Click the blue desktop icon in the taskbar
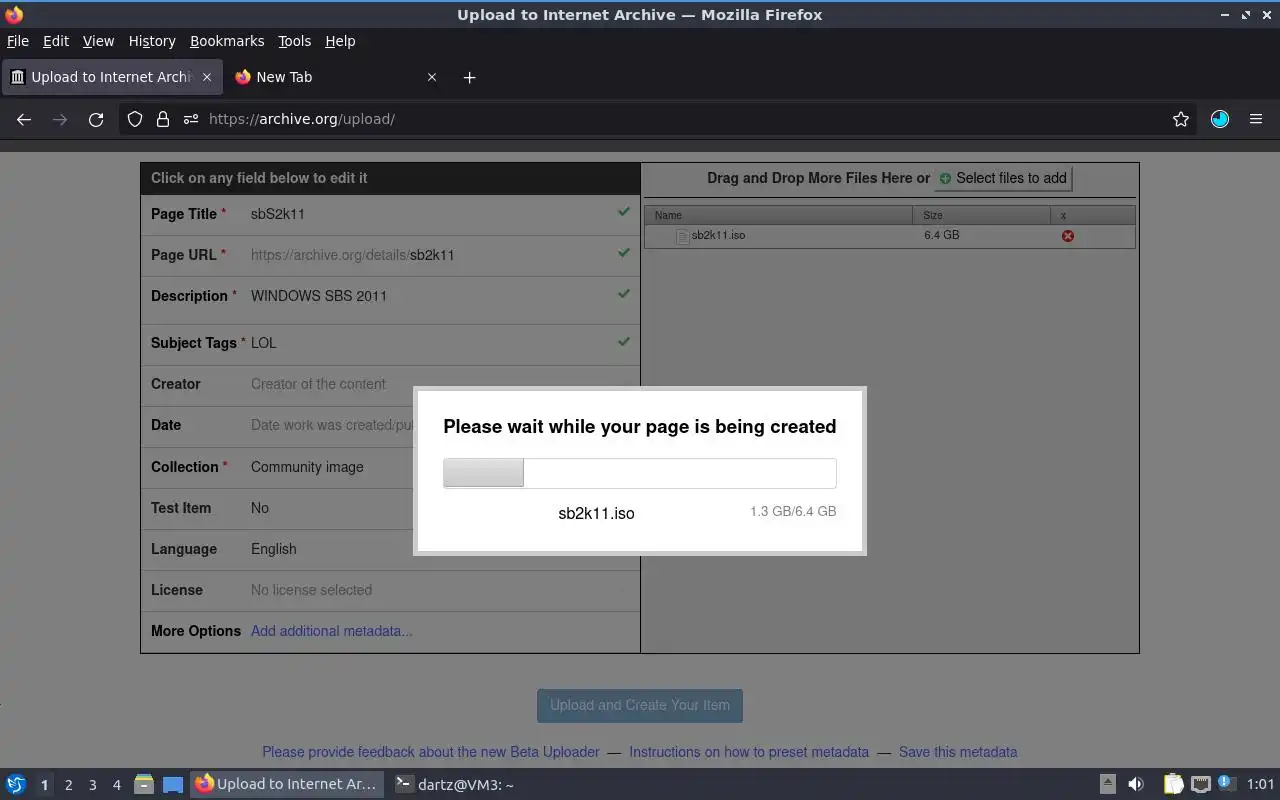The height and width of the screenshot is (800, 1280). coord(173,785)
